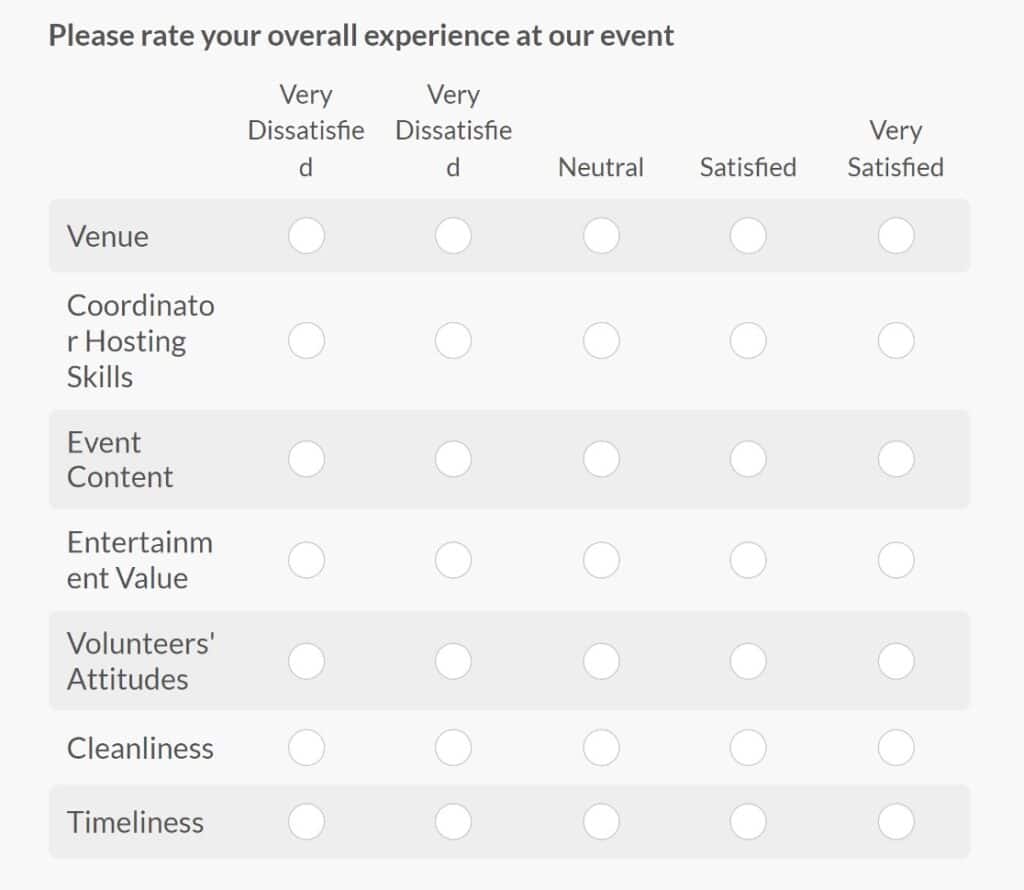The width and height of the screenshot is (1024, 890).
Task: Rate Coordinator Hosting Skills as Very Dissatisfied
Action: [x=306, y=340]
